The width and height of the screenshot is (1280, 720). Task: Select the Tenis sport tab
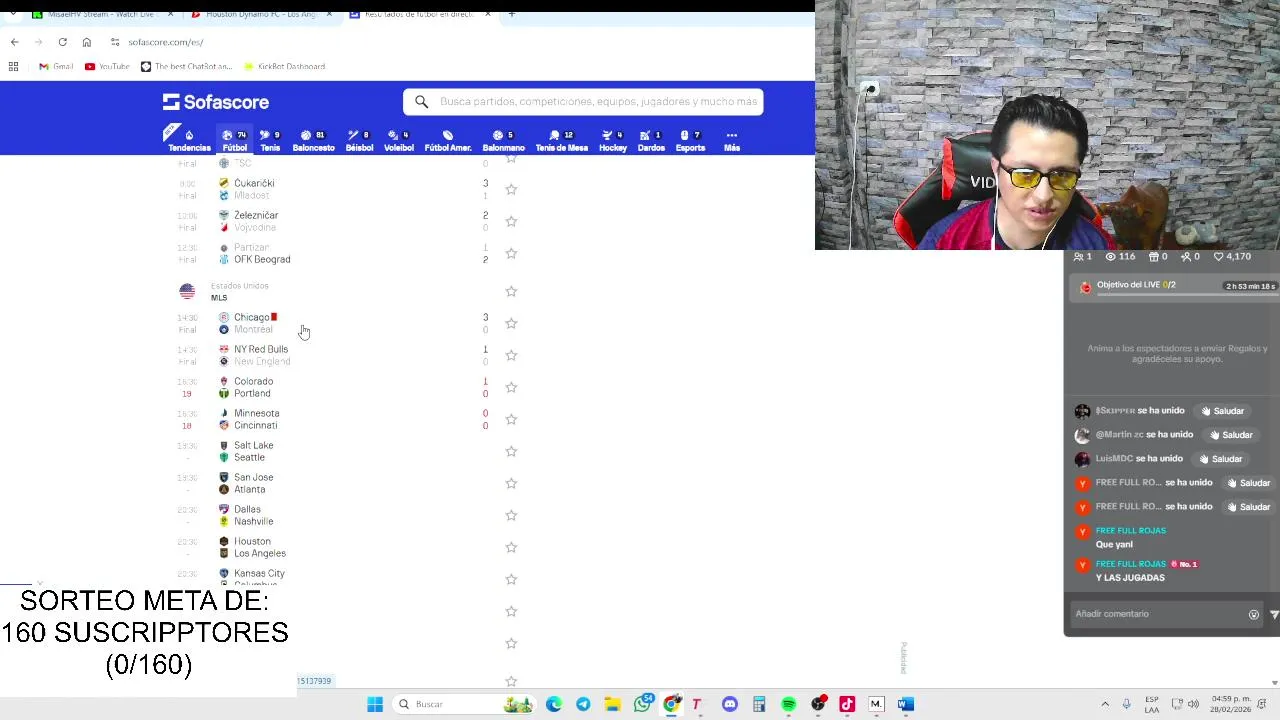click(270, 141)
